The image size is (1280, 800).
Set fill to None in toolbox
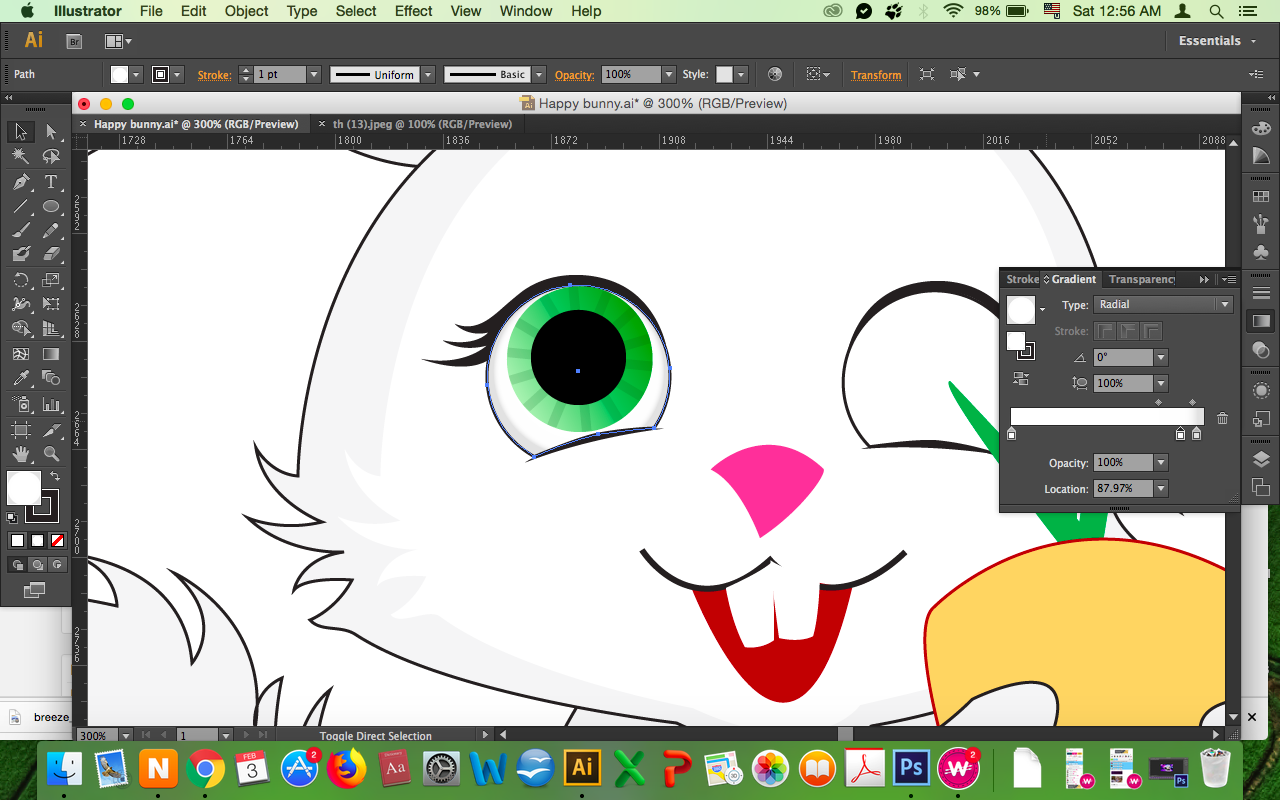pyautogui.click(x=57, y=541)
